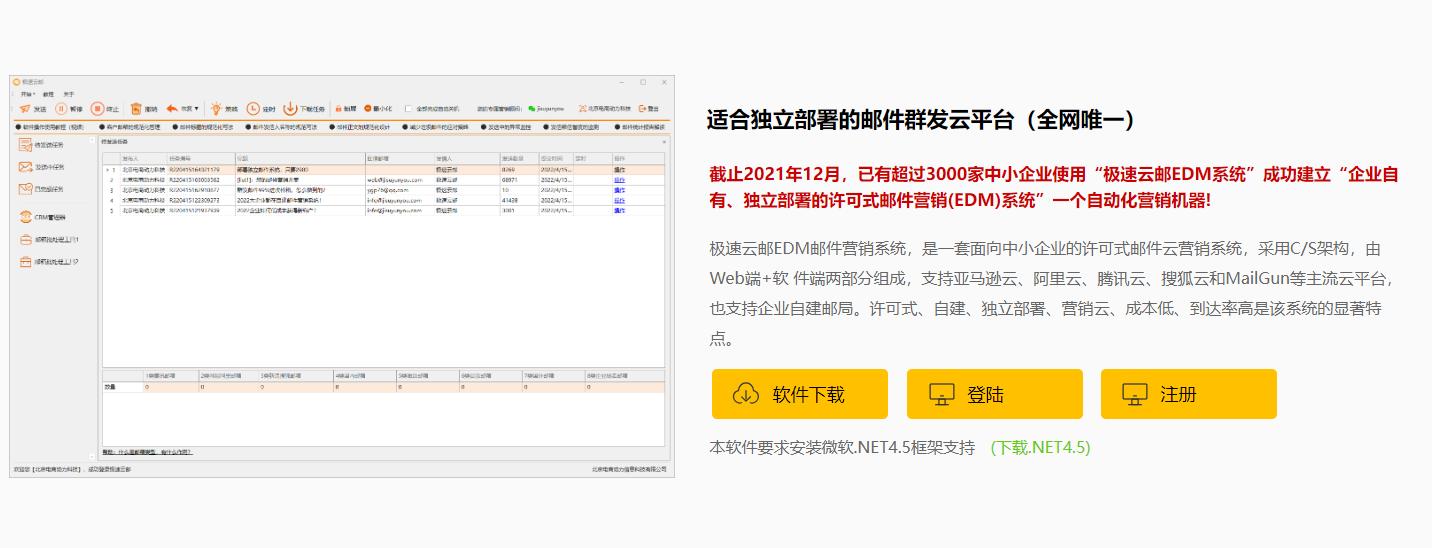Image resolution: width=1432 pixels, height=548 pixels.
Task: Click the 定时 clock toolbar icon
Action: 253,108
